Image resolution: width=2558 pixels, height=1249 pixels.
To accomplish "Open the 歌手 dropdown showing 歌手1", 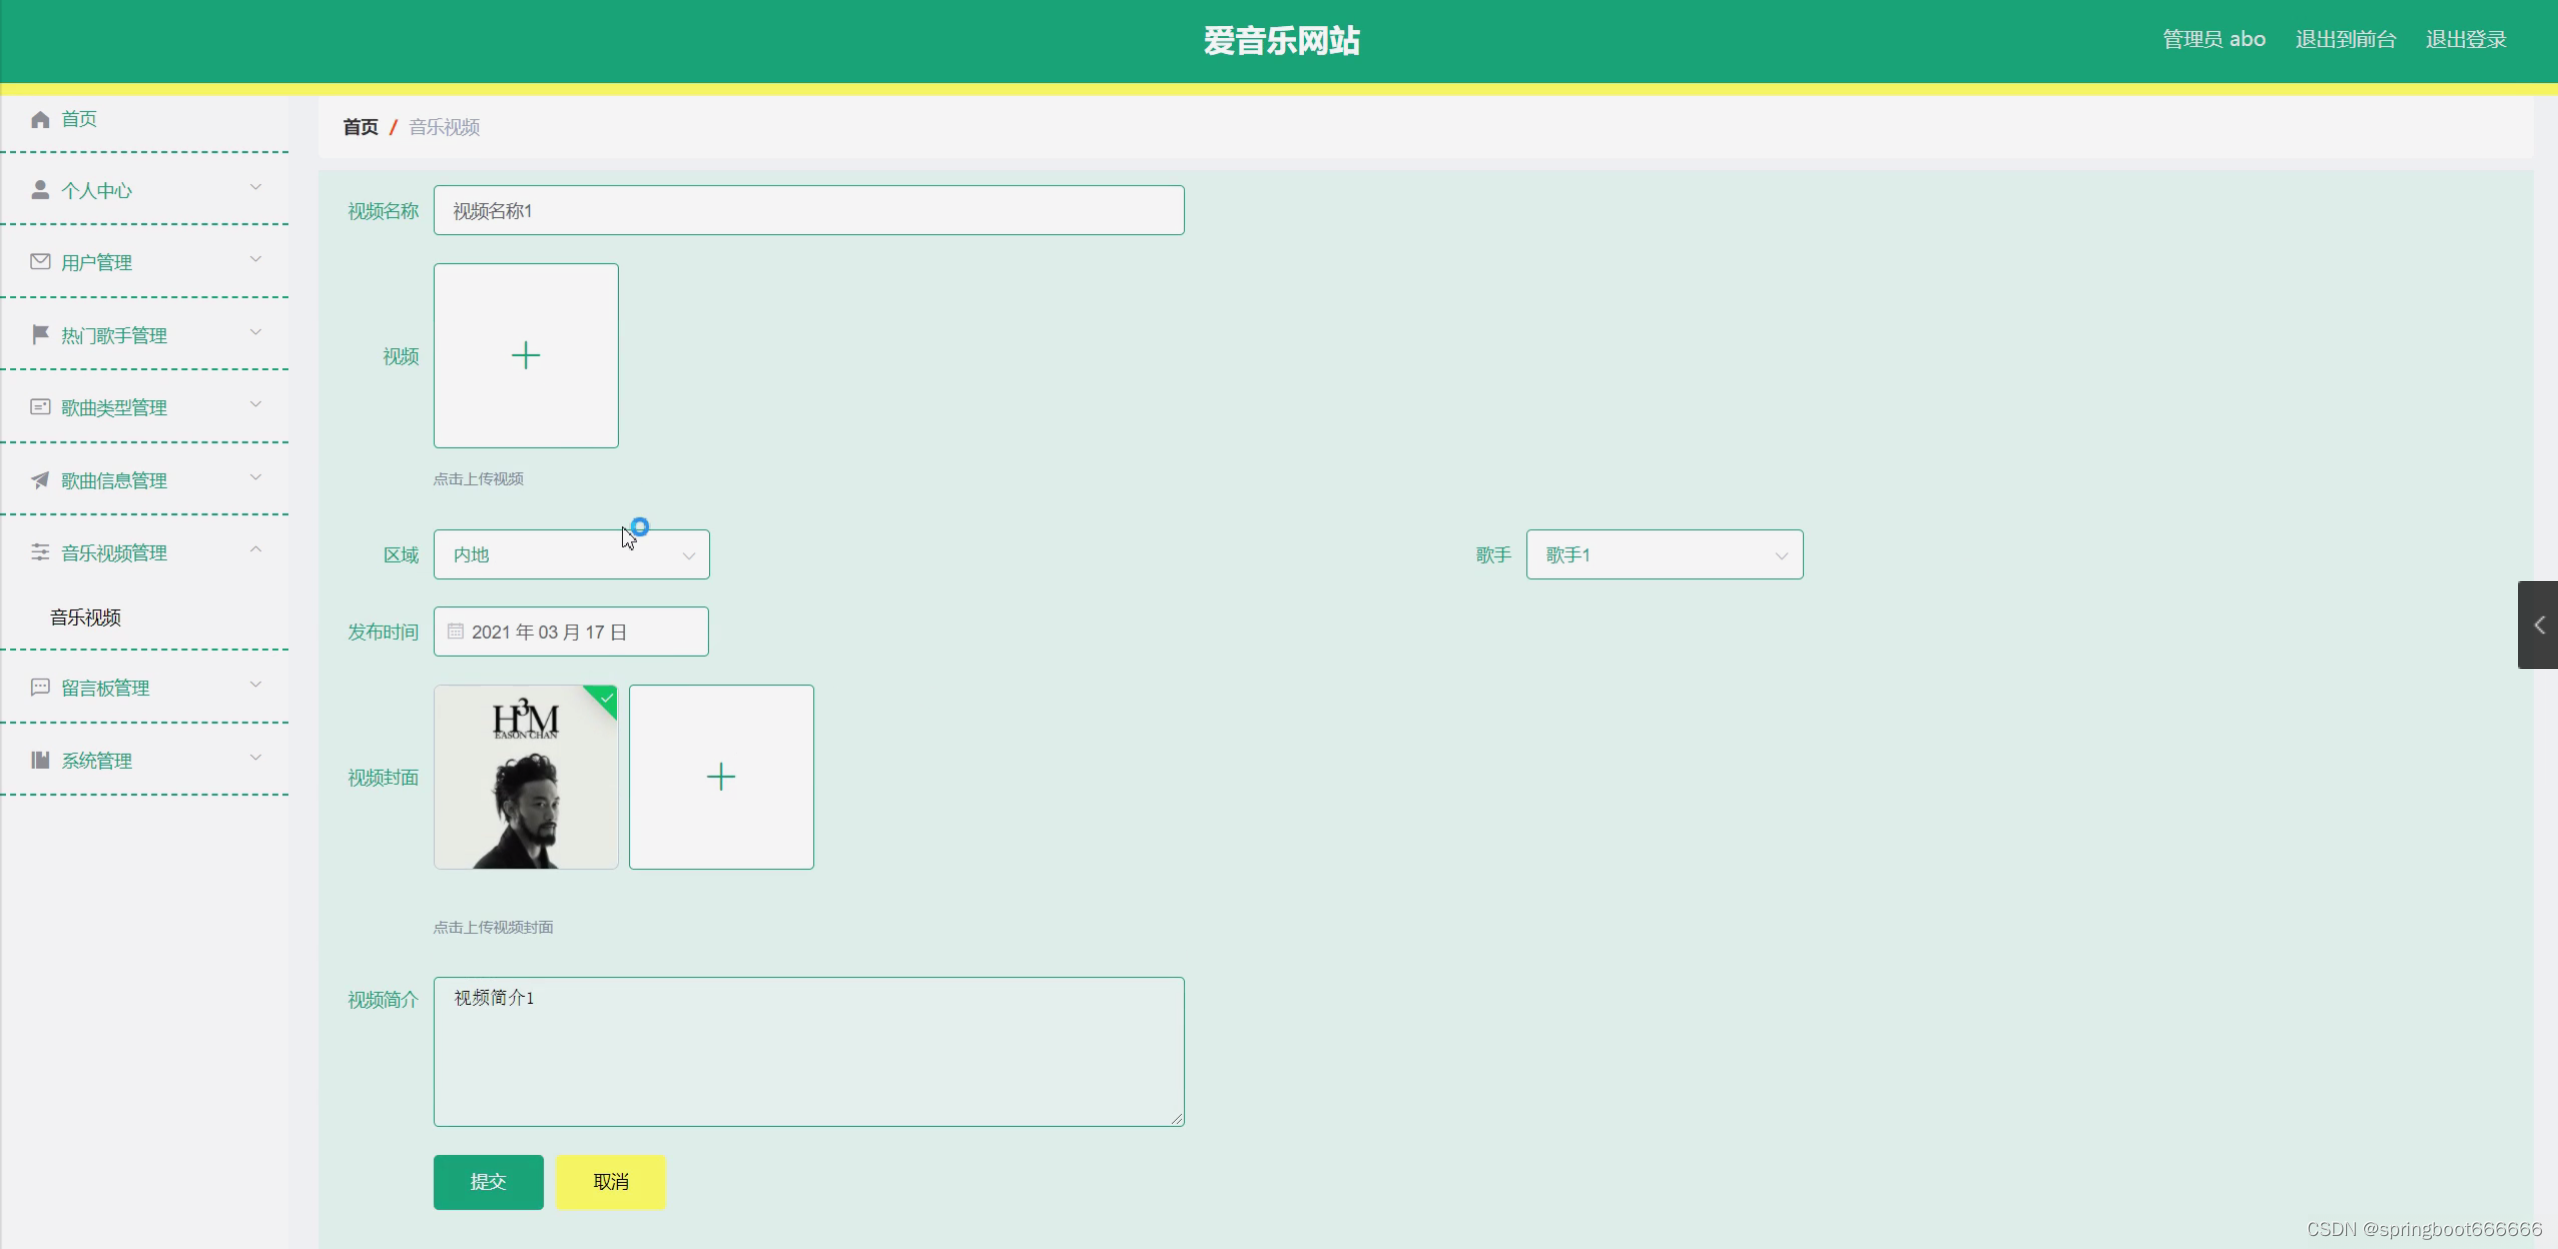I will (x=1664, y=555).
